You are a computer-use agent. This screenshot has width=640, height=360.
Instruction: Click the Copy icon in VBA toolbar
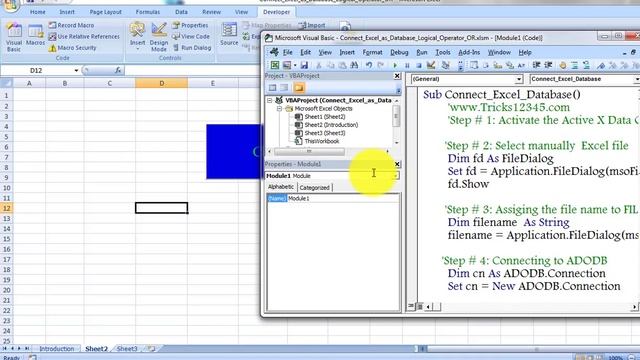(x=331, y=65)
